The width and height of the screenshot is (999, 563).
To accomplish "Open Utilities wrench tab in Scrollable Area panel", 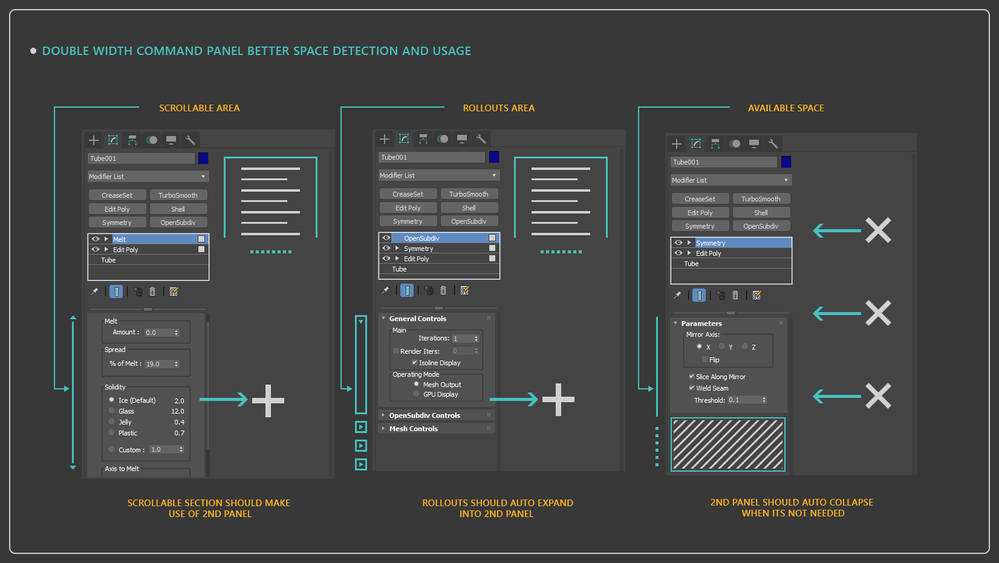I will point(190,140).
